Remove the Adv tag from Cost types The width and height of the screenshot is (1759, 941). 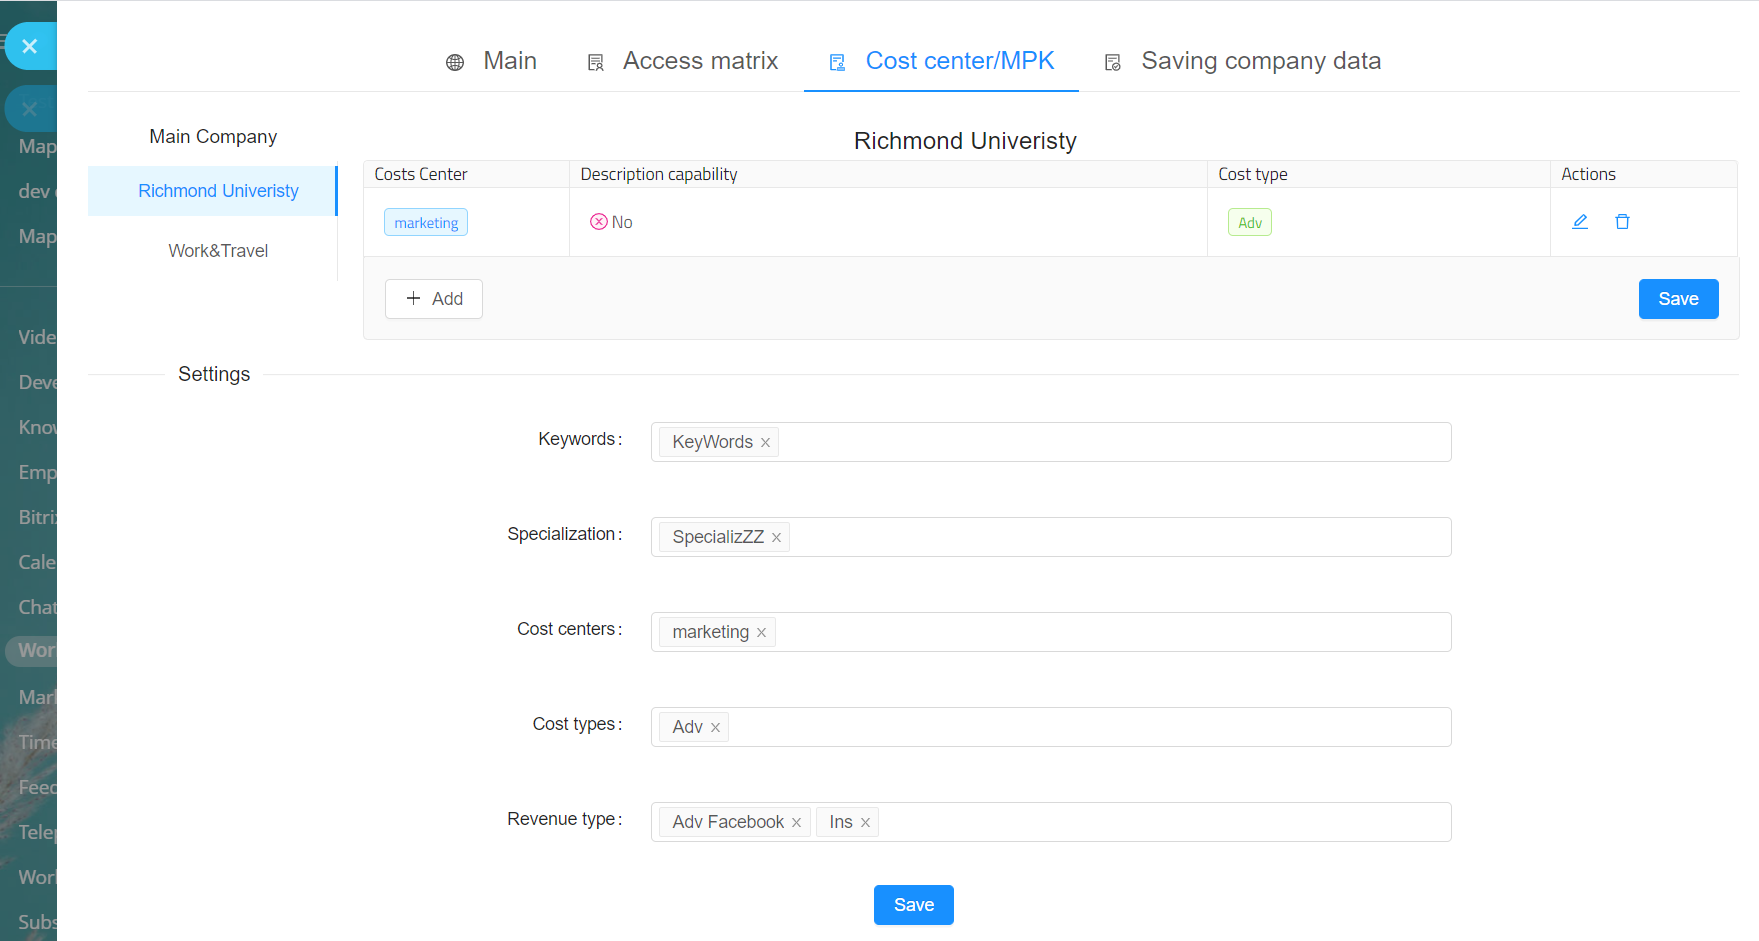click(x=715, y=728)
